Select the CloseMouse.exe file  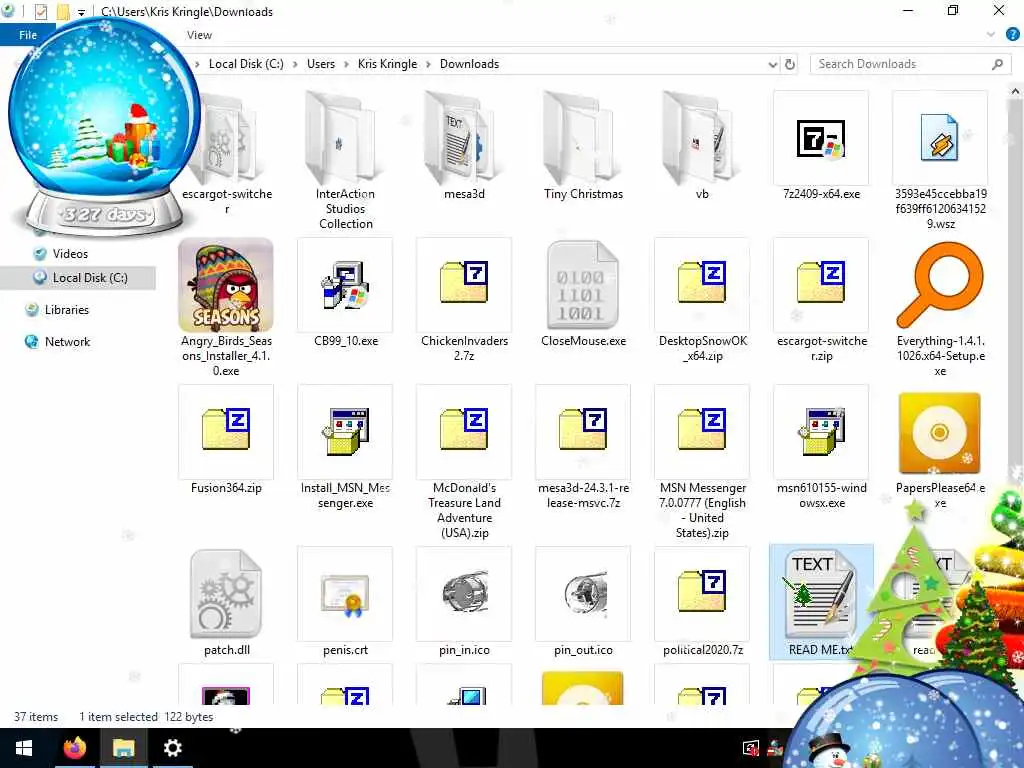(583, 293)
